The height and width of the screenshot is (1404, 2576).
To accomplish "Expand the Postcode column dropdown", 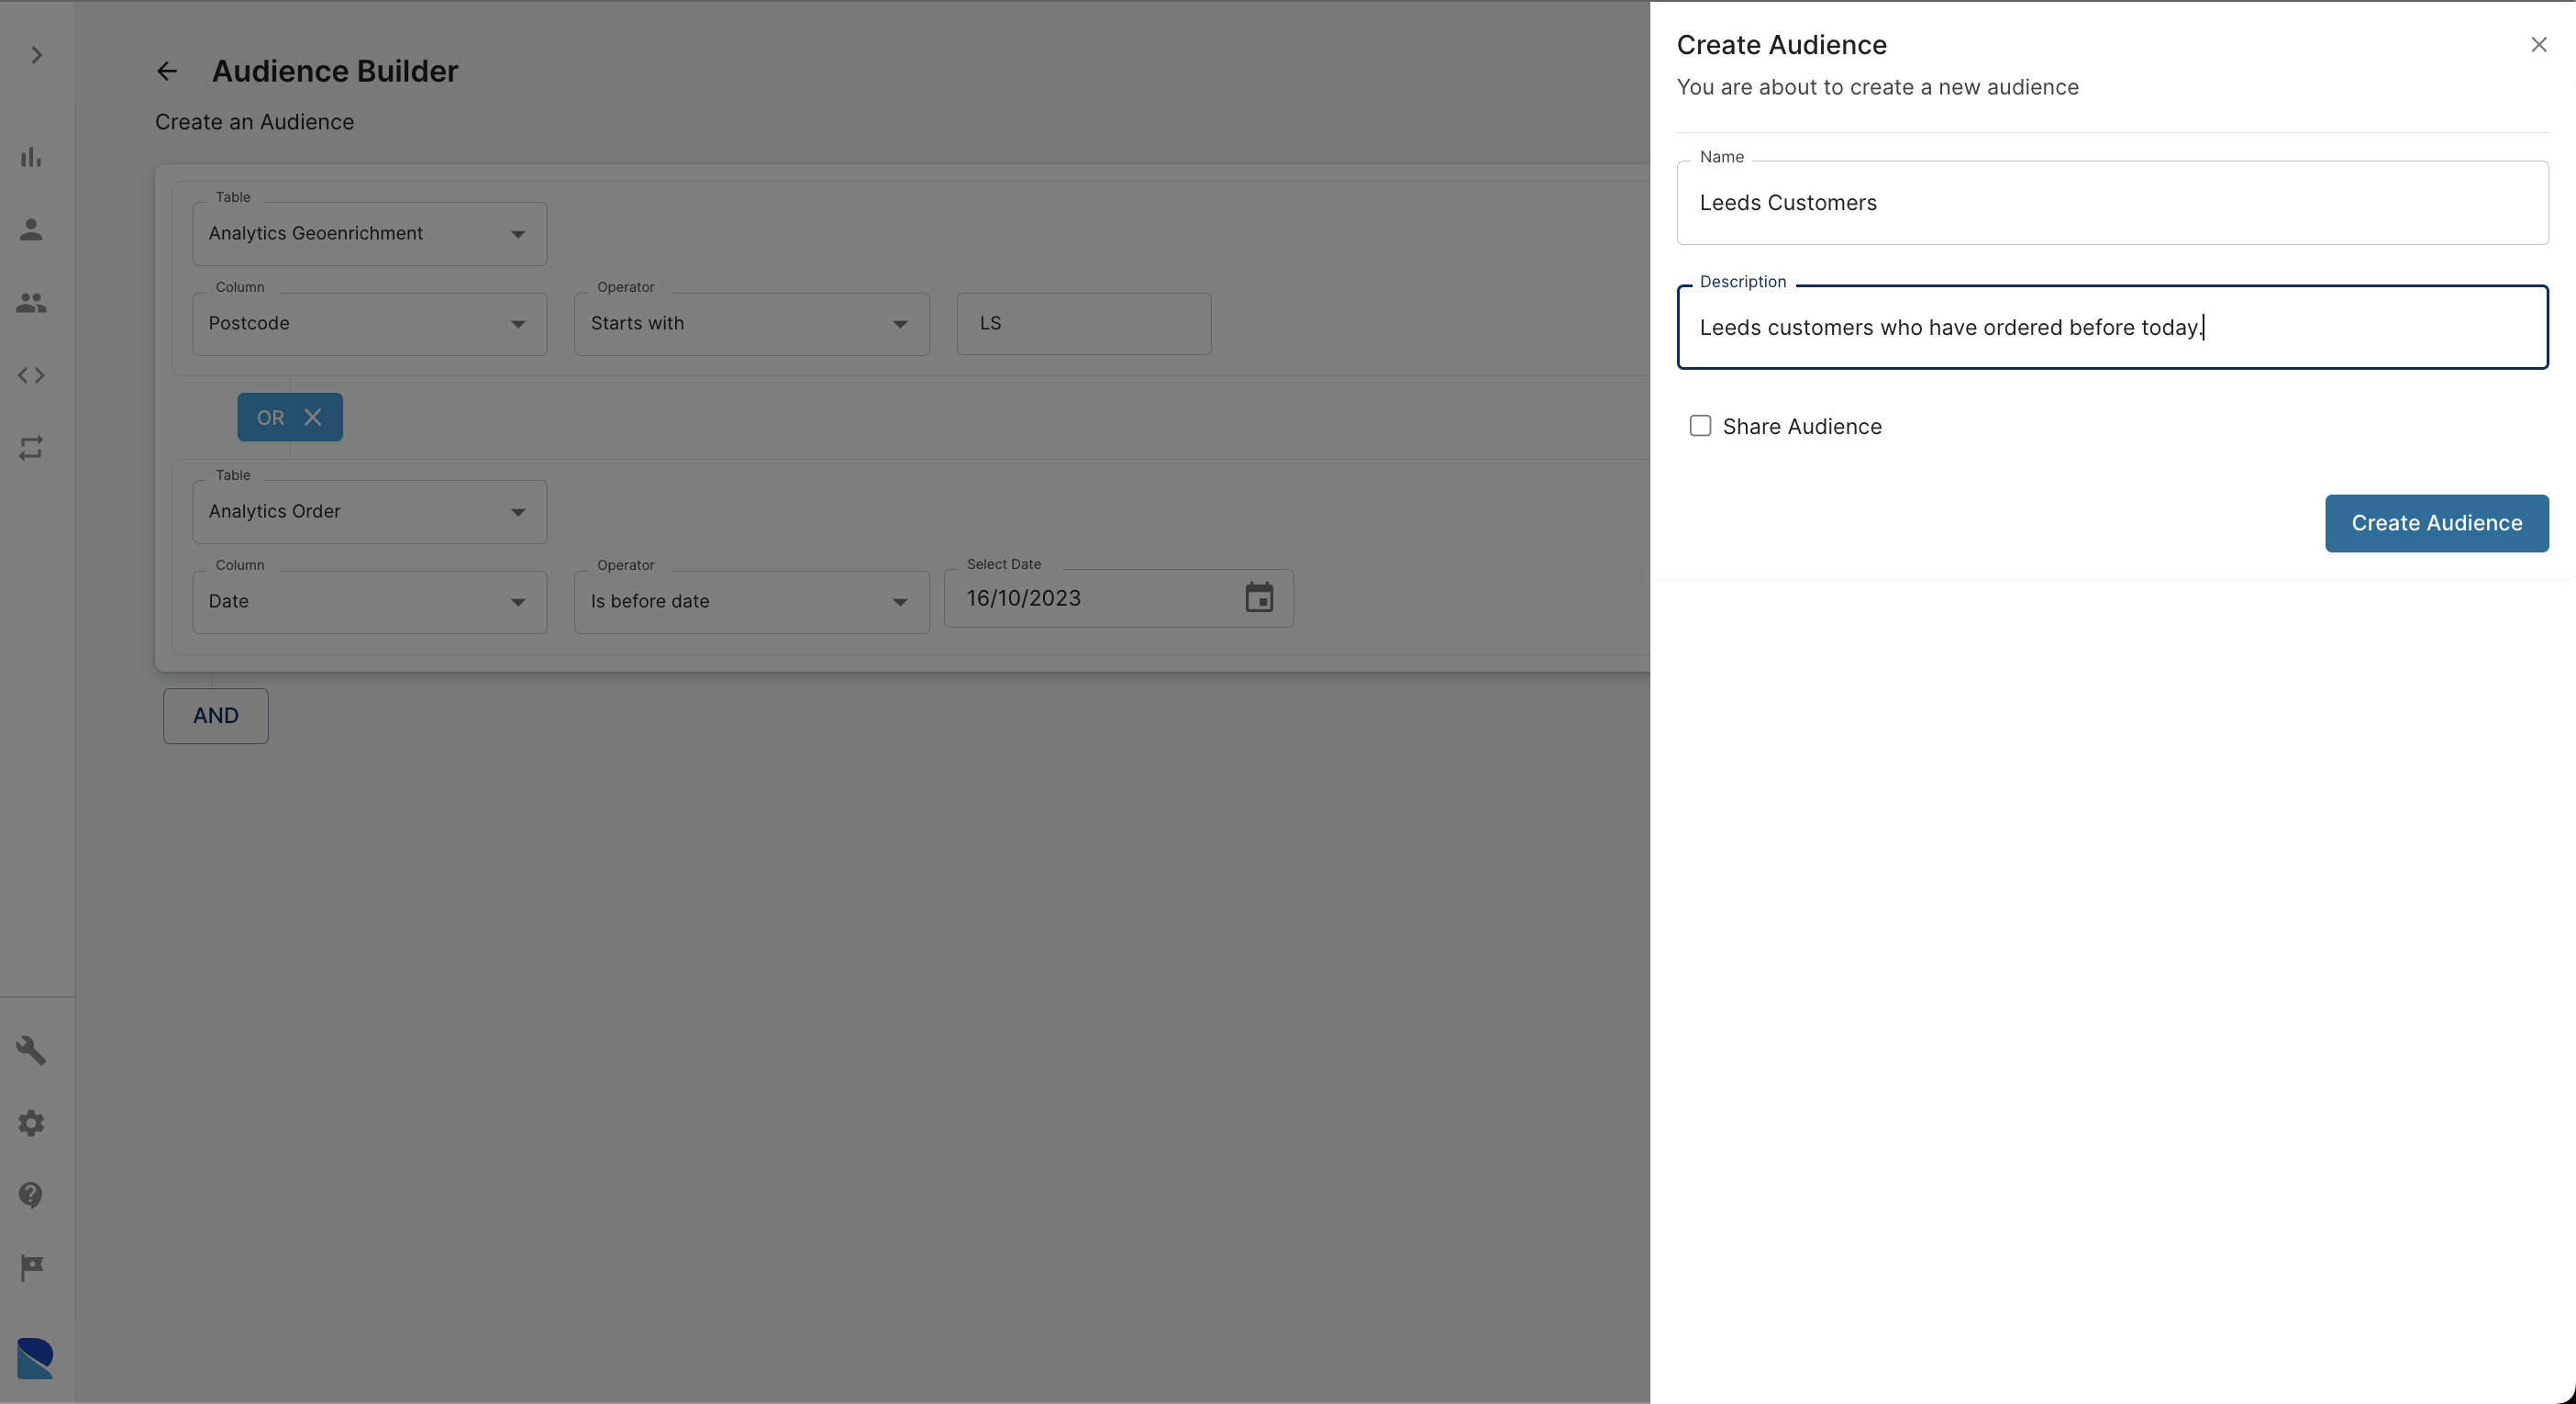I will click(x=516, y=323).
